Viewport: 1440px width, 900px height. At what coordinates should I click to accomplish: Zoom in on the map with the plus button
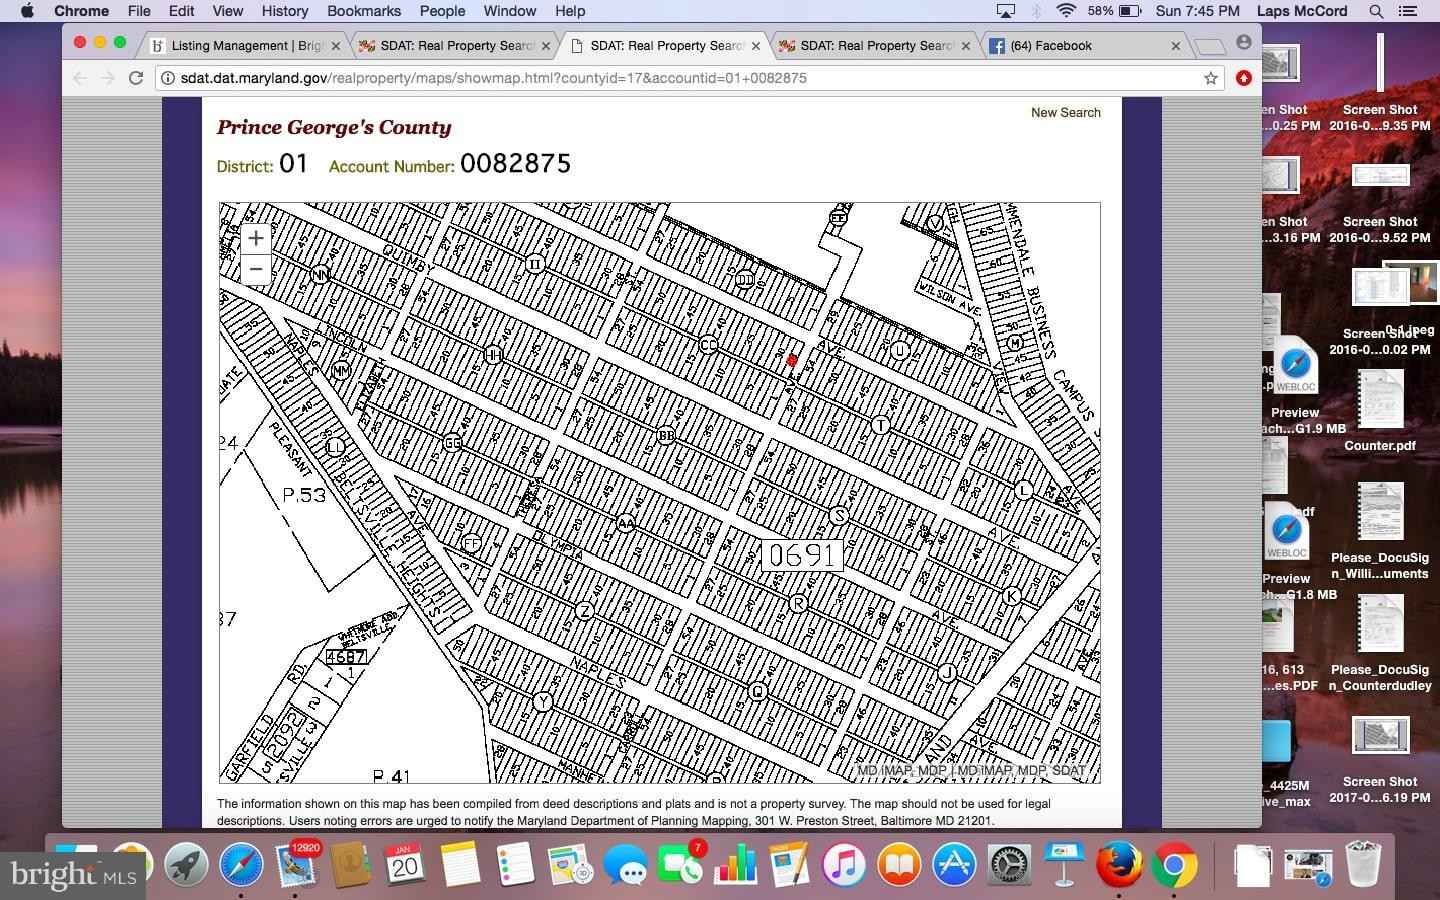pos(255,238)
